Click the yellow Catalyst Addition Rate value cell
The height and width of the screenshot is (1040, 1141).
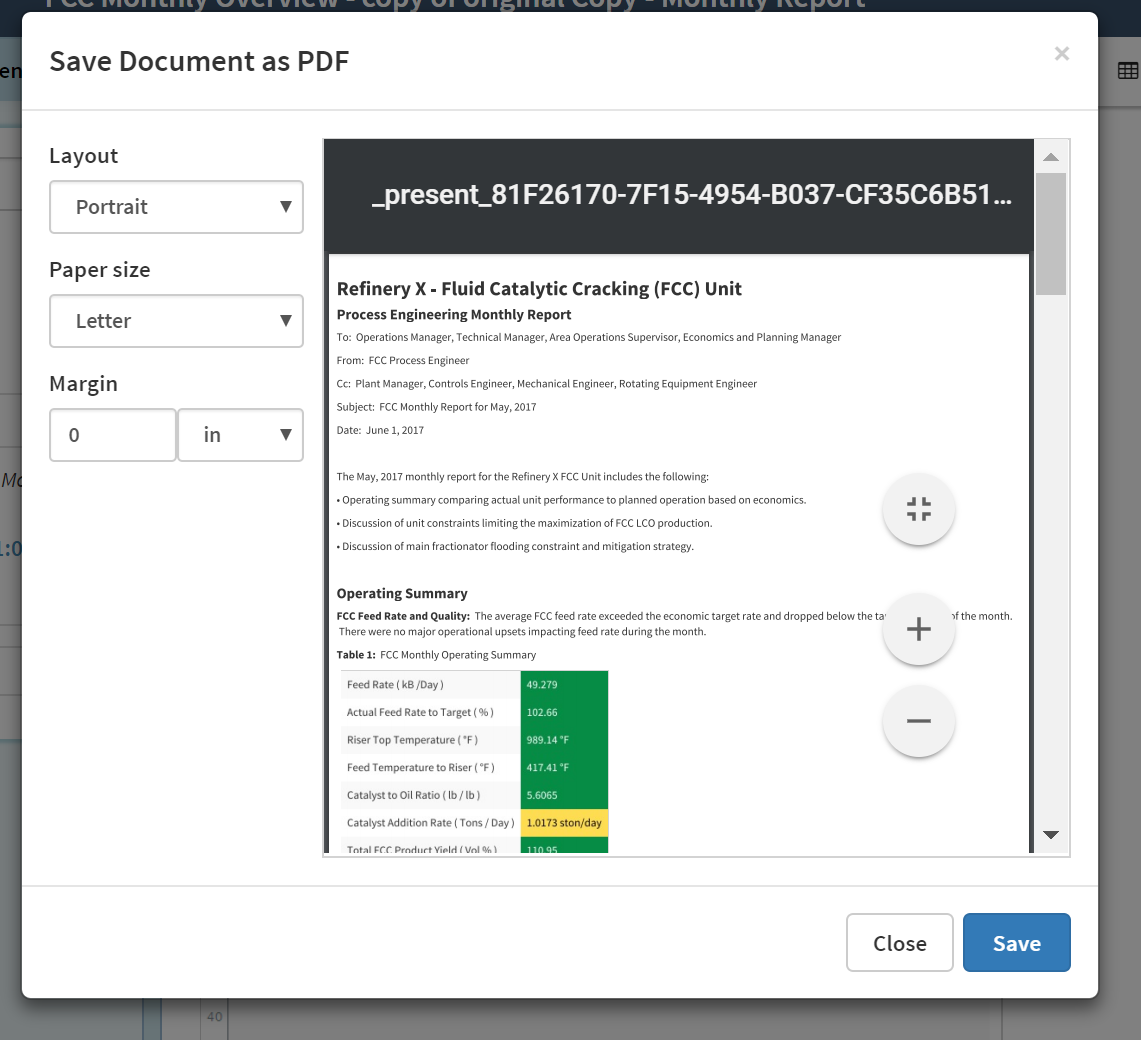pos(564,823)
